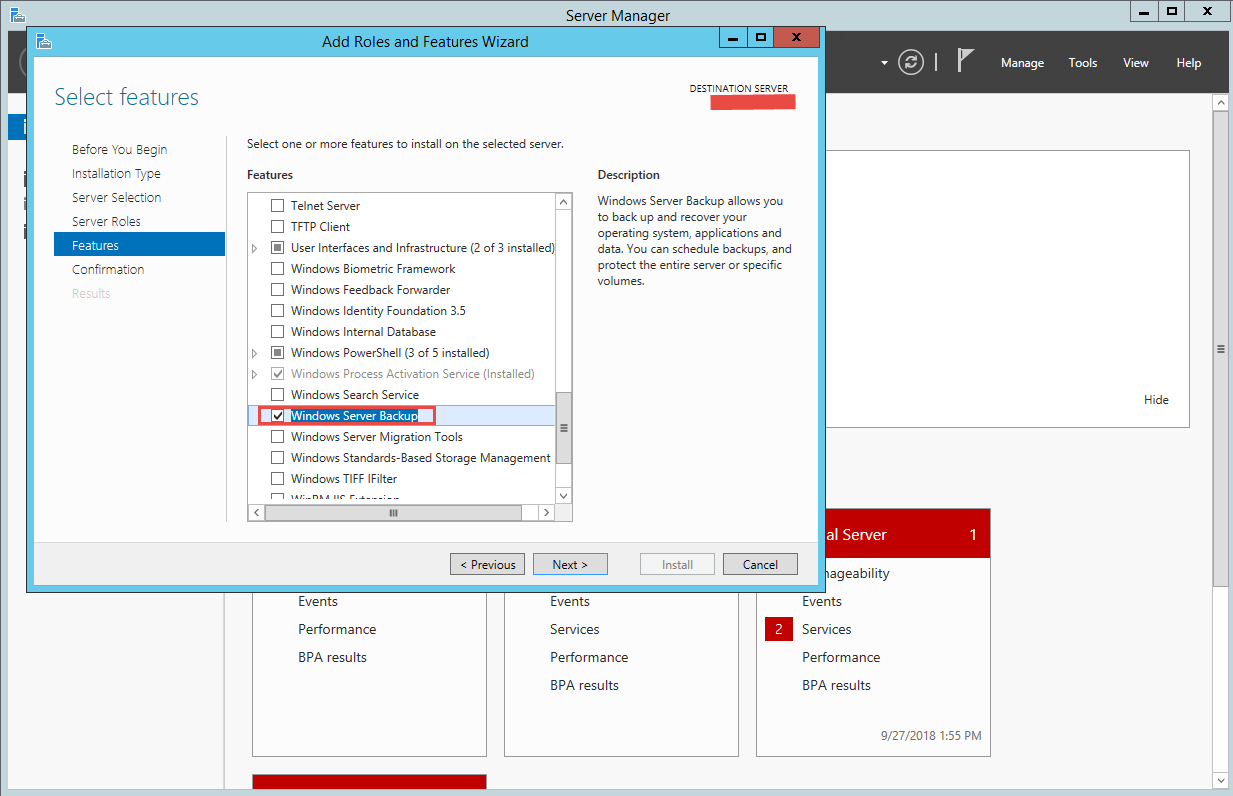Click the features list scroll up arrow
Viewport: 1233px width, 796px height.
[564, 202]
